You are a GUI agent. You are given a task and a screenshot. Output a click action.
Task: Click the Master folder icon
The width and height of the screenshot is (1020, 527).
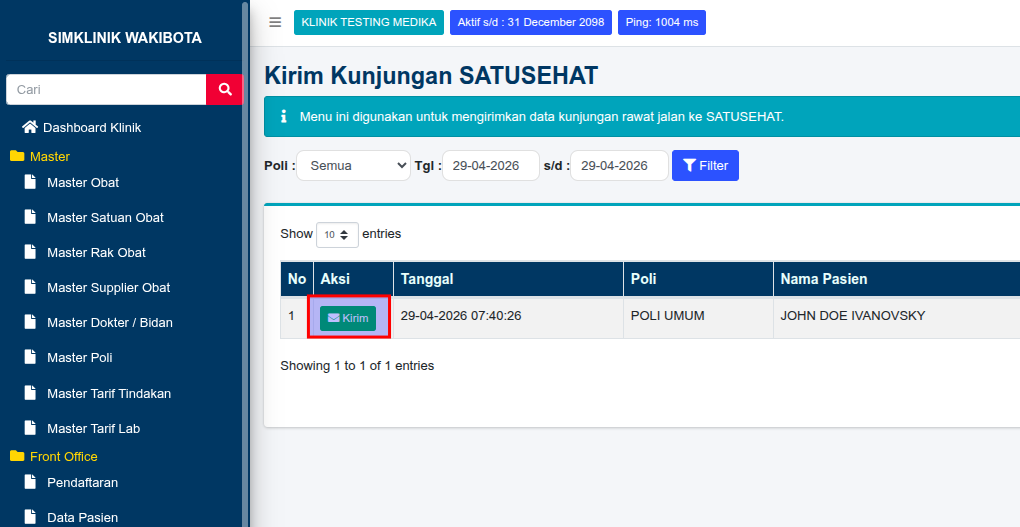coord(17,156)
